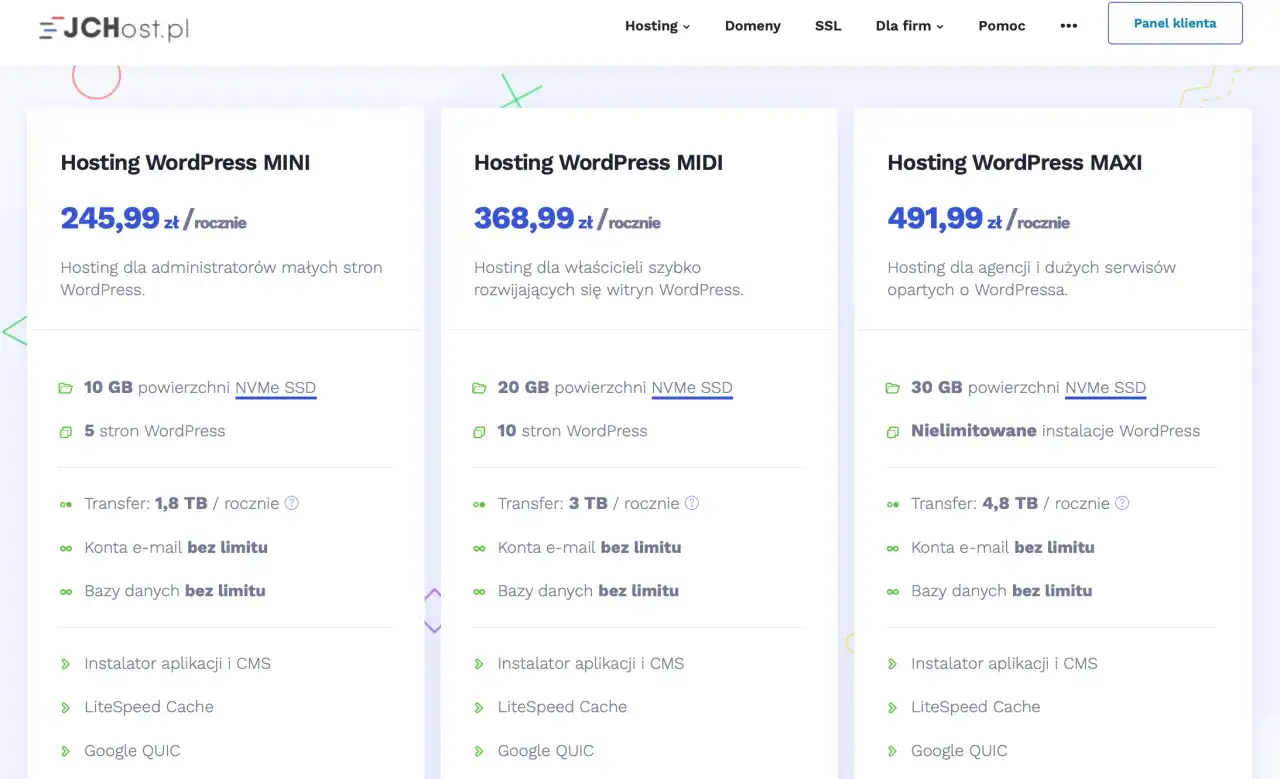Click the pages icon beside 10 stron WordPress
This screenshot has width=1280, height=779.
(x=479, y=432)
